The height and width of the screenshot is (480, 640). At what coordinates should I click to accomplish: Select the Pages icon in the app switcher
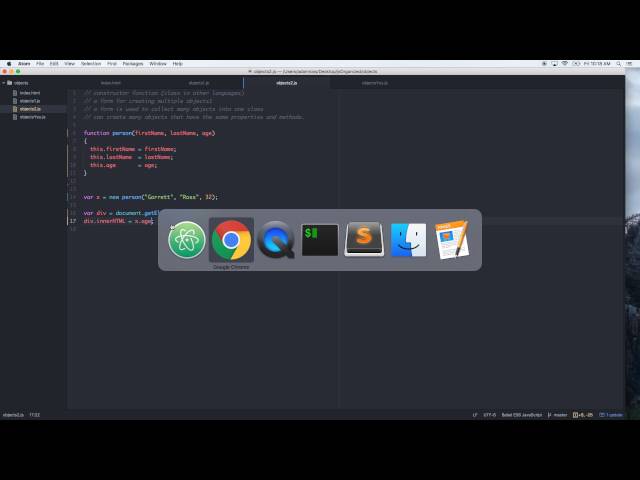(x=452, y=240)
